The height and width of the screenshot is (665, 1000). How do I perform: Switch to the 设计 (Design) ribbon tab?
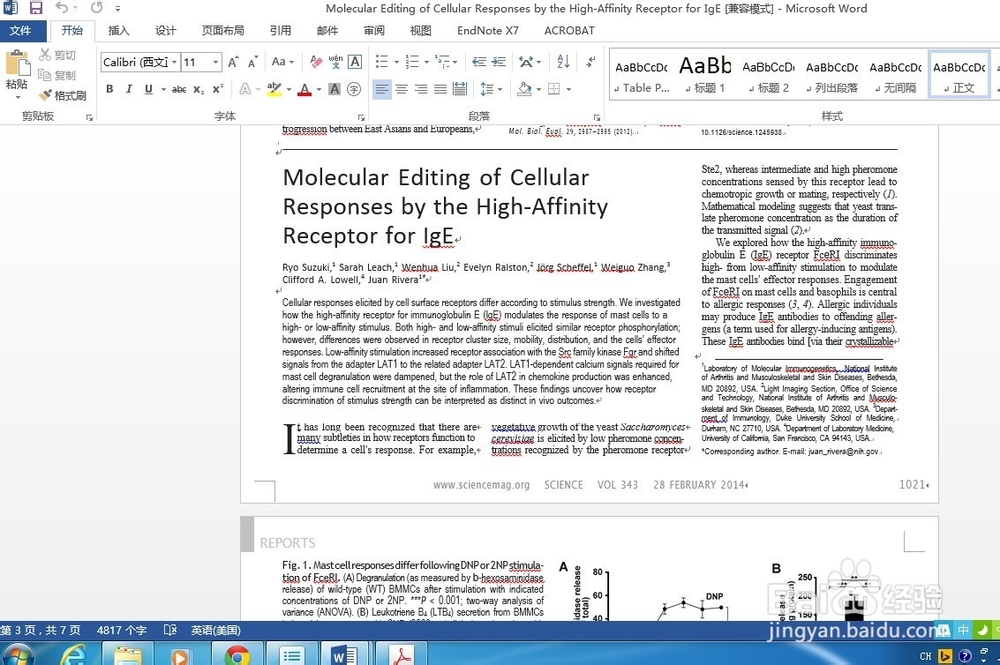[x=165, y=31]
